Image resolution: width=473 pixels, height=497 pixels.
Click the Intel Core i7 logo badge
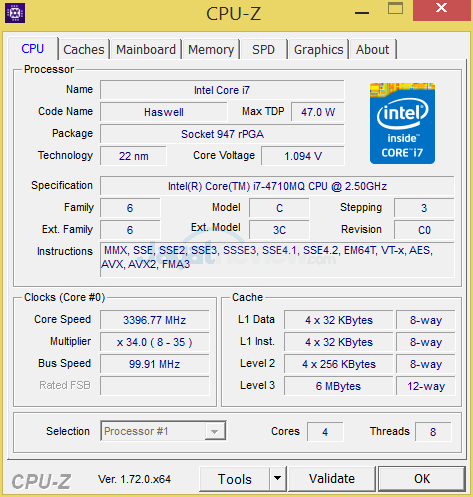402,123
